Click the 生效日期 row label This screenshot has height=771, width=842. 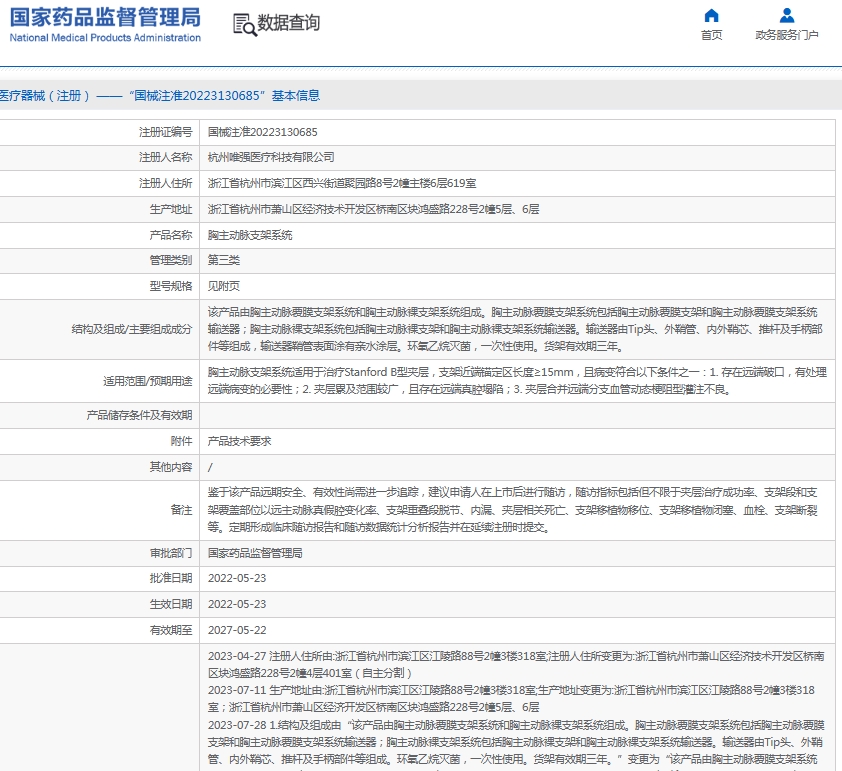point(171,604)
